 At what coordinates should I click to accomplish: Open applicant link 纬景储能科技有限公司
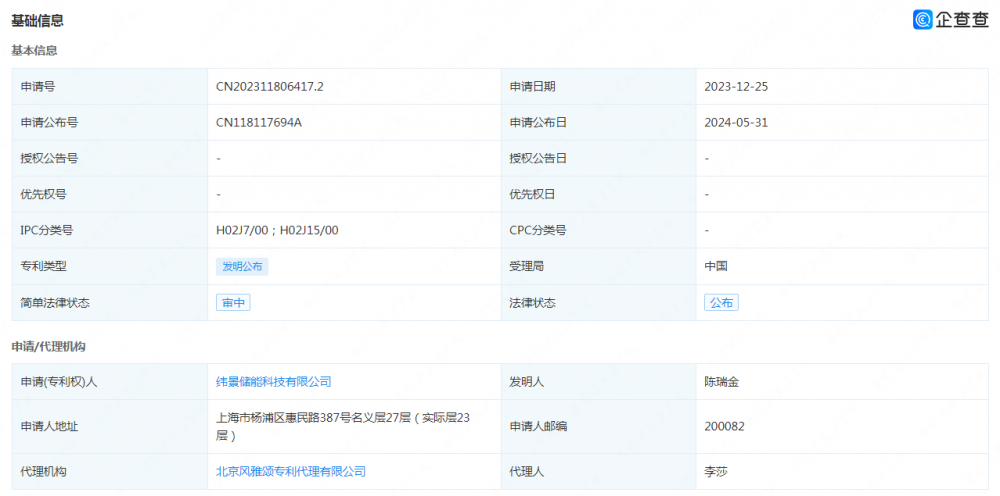point(274,382)
